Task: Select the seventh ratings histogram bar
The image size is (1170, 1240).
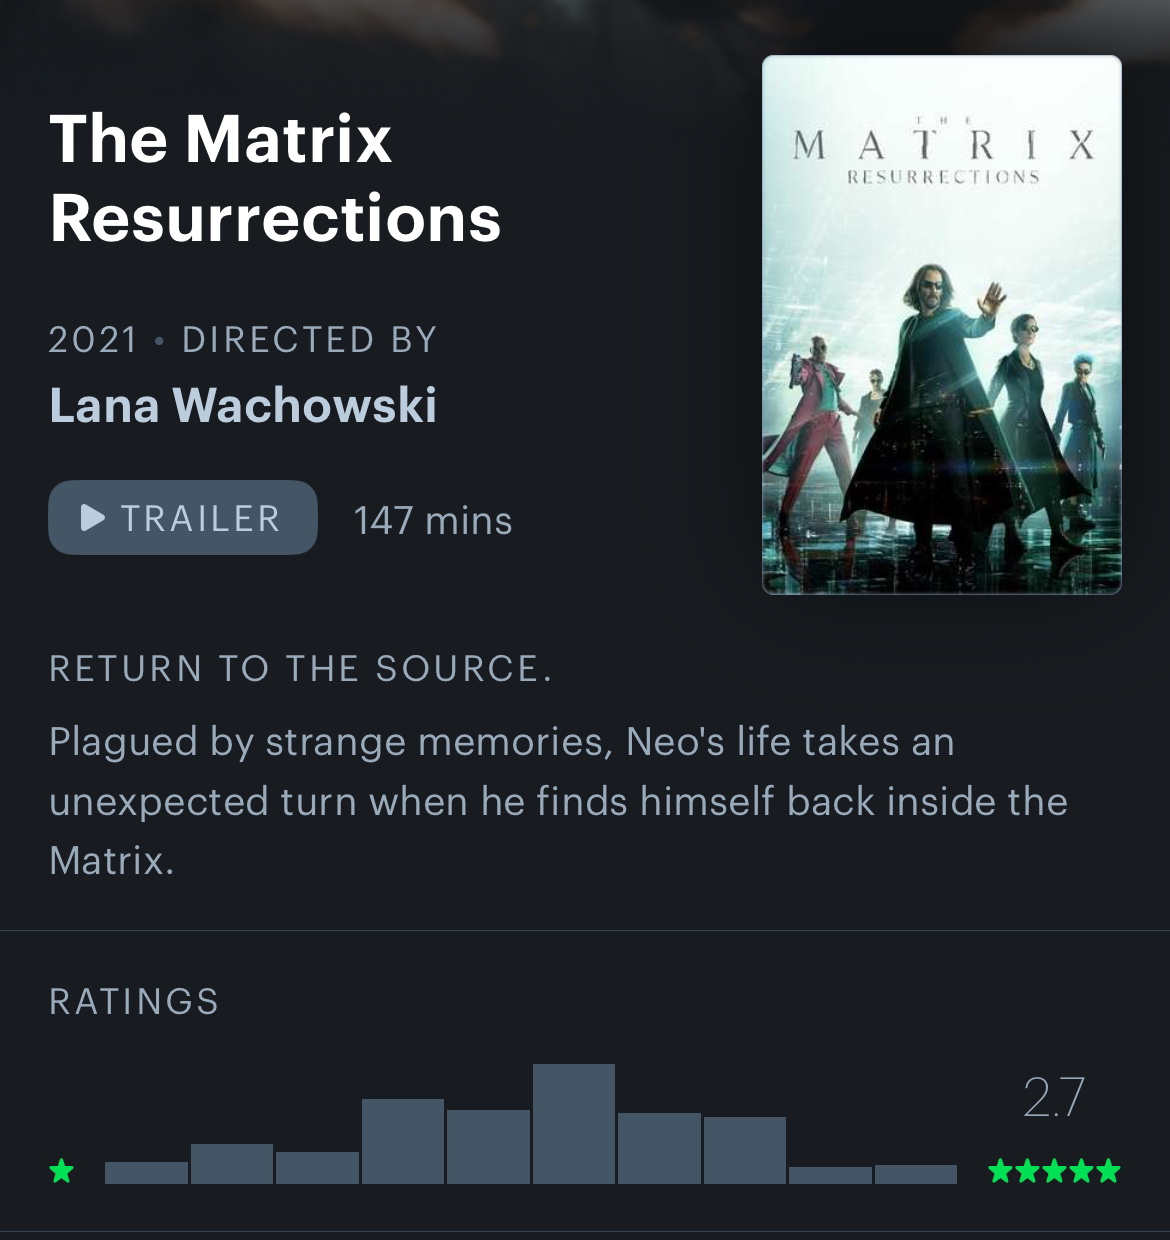Action: click(659, 1148)
